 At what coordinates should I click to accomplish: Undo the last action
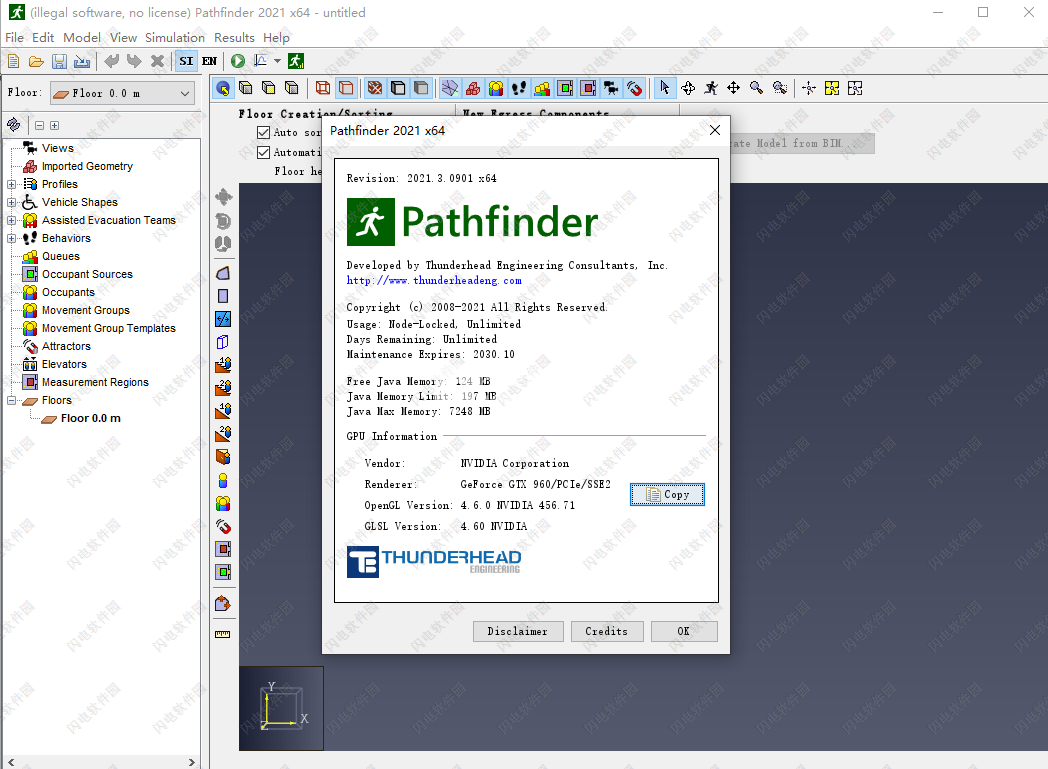pos(110,60)
